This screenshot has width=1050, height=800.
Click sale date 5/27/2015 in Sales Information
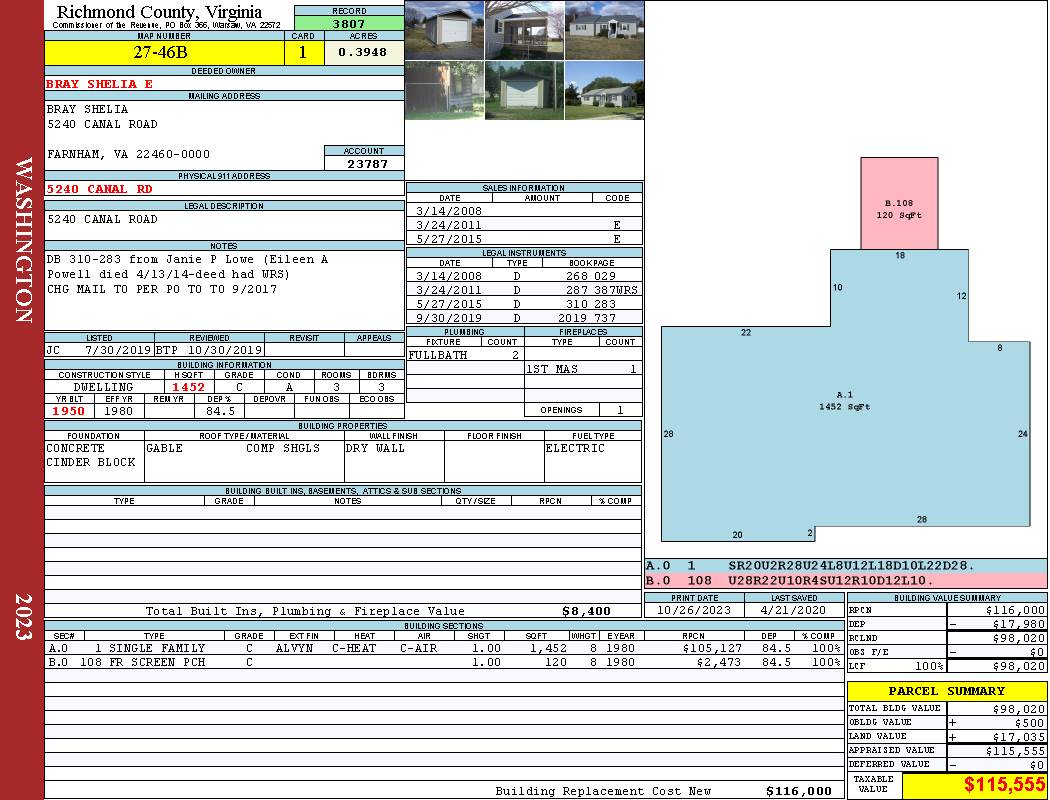point(449,239)
